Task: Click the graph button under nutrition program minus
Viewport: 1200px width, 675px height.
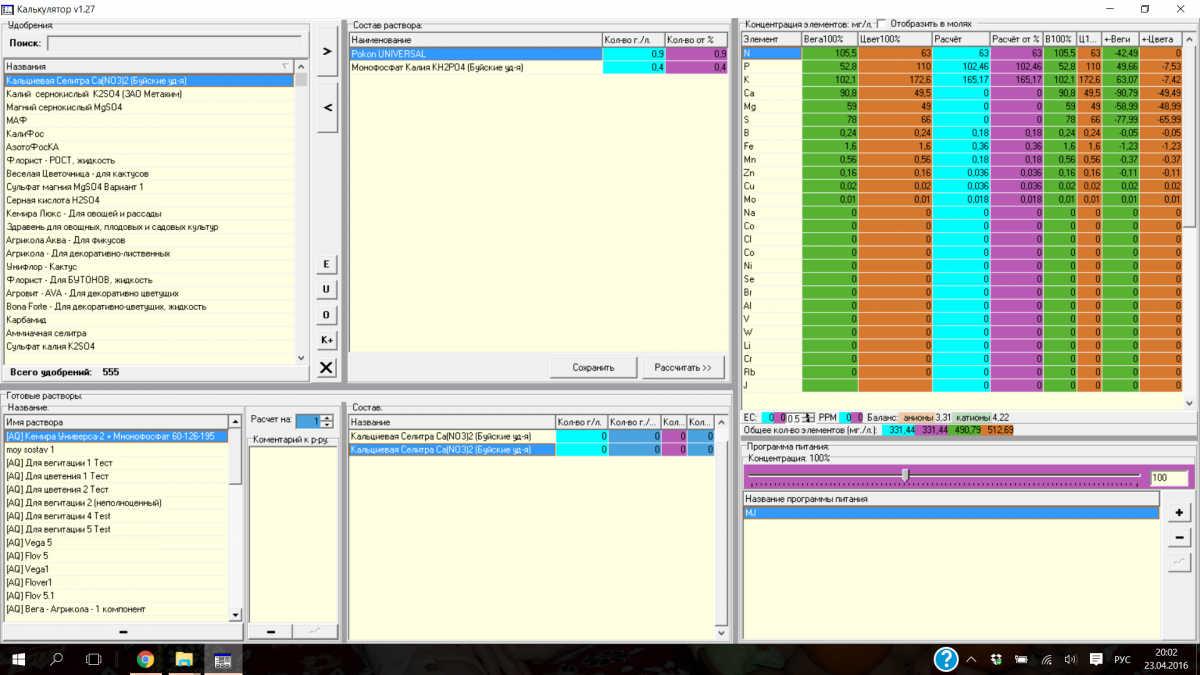Action: (1180, 563)
